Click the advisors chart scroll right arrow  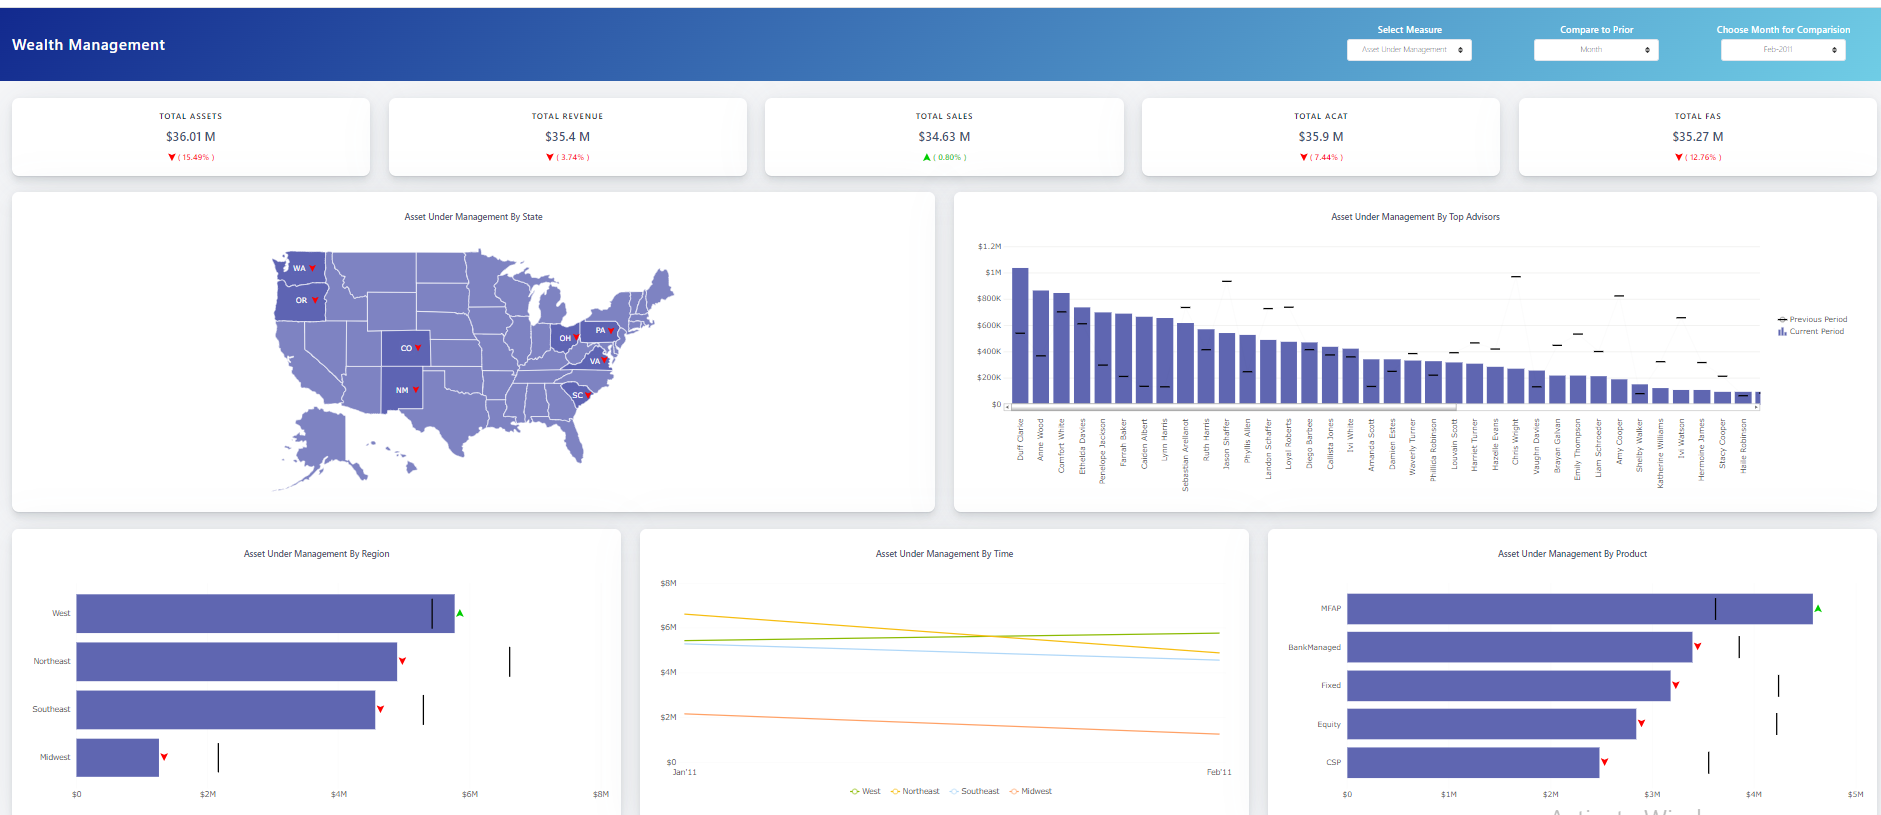1757,408
